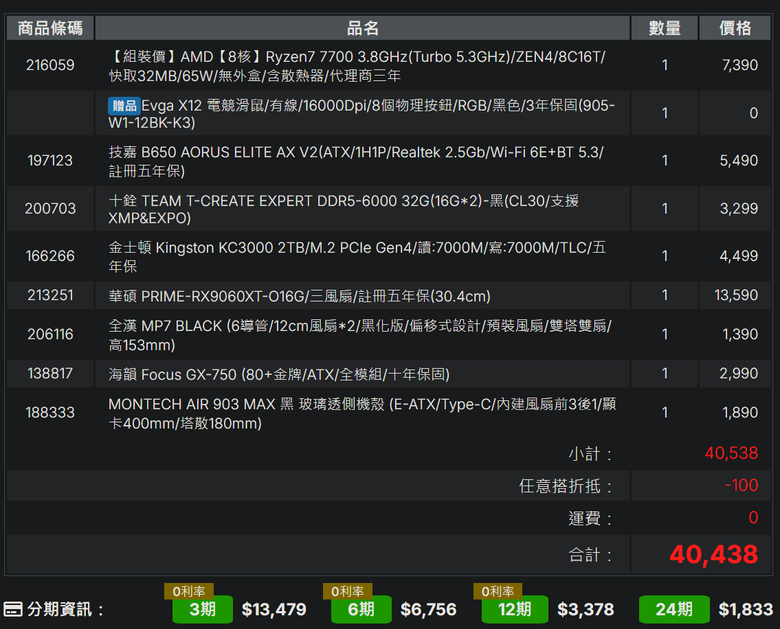Click the 0利率 tag above 12期
780x629 pixels.
pyautogui.click(x=498, y=591)
